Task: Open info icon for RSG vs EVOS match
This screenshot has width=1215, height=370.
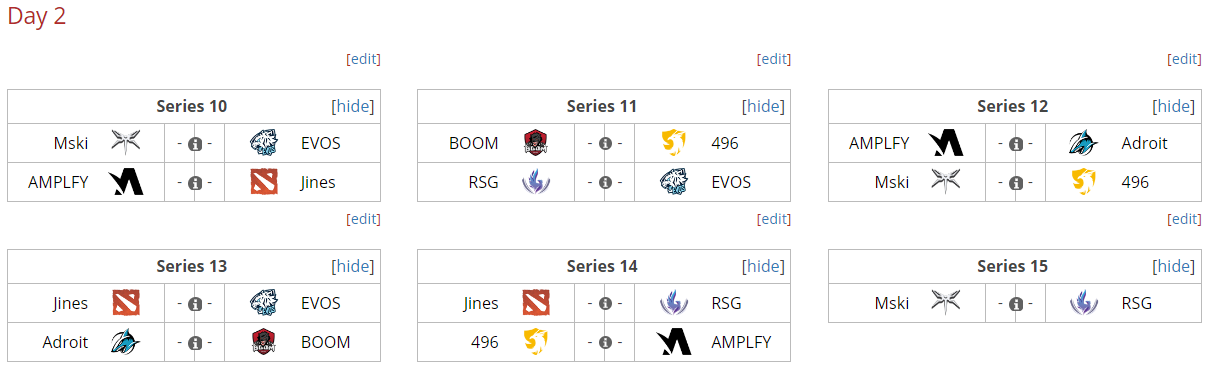Action: pos(605,184)
